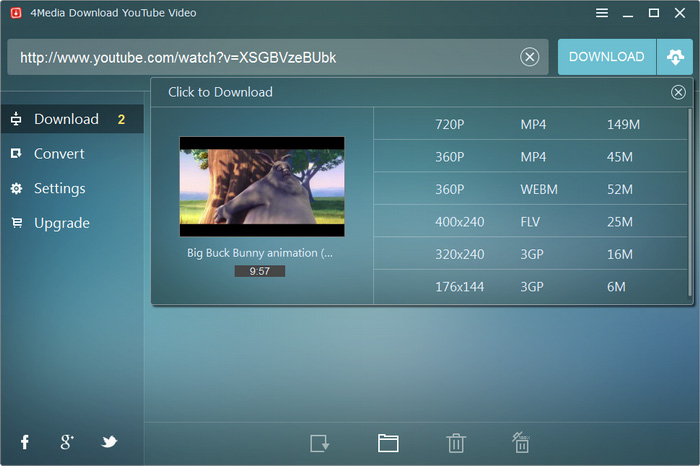Click the Big Buck Bunny animation title
Screen dimensions: 700x466
(260, 253)
